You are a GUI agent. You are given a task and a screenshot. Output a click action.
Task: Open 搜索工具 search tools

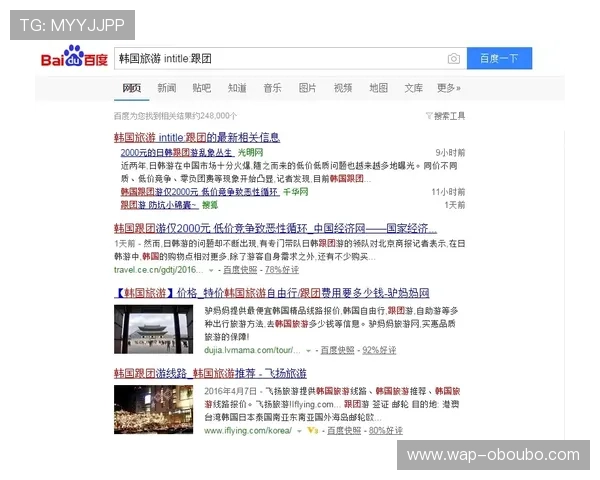(x=450, y=116)
